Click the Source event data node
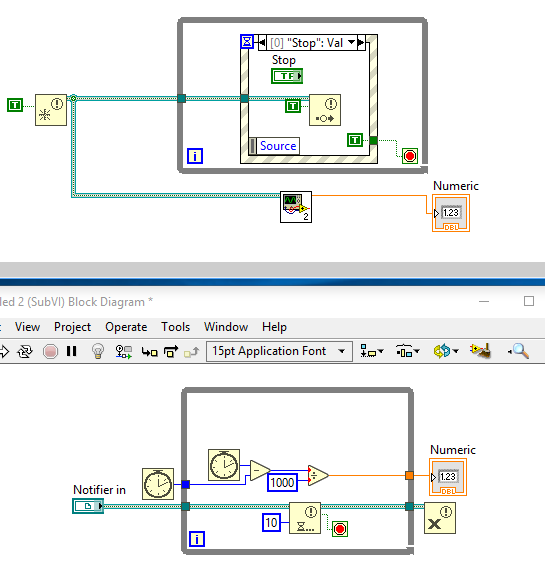 coord(274,146)
